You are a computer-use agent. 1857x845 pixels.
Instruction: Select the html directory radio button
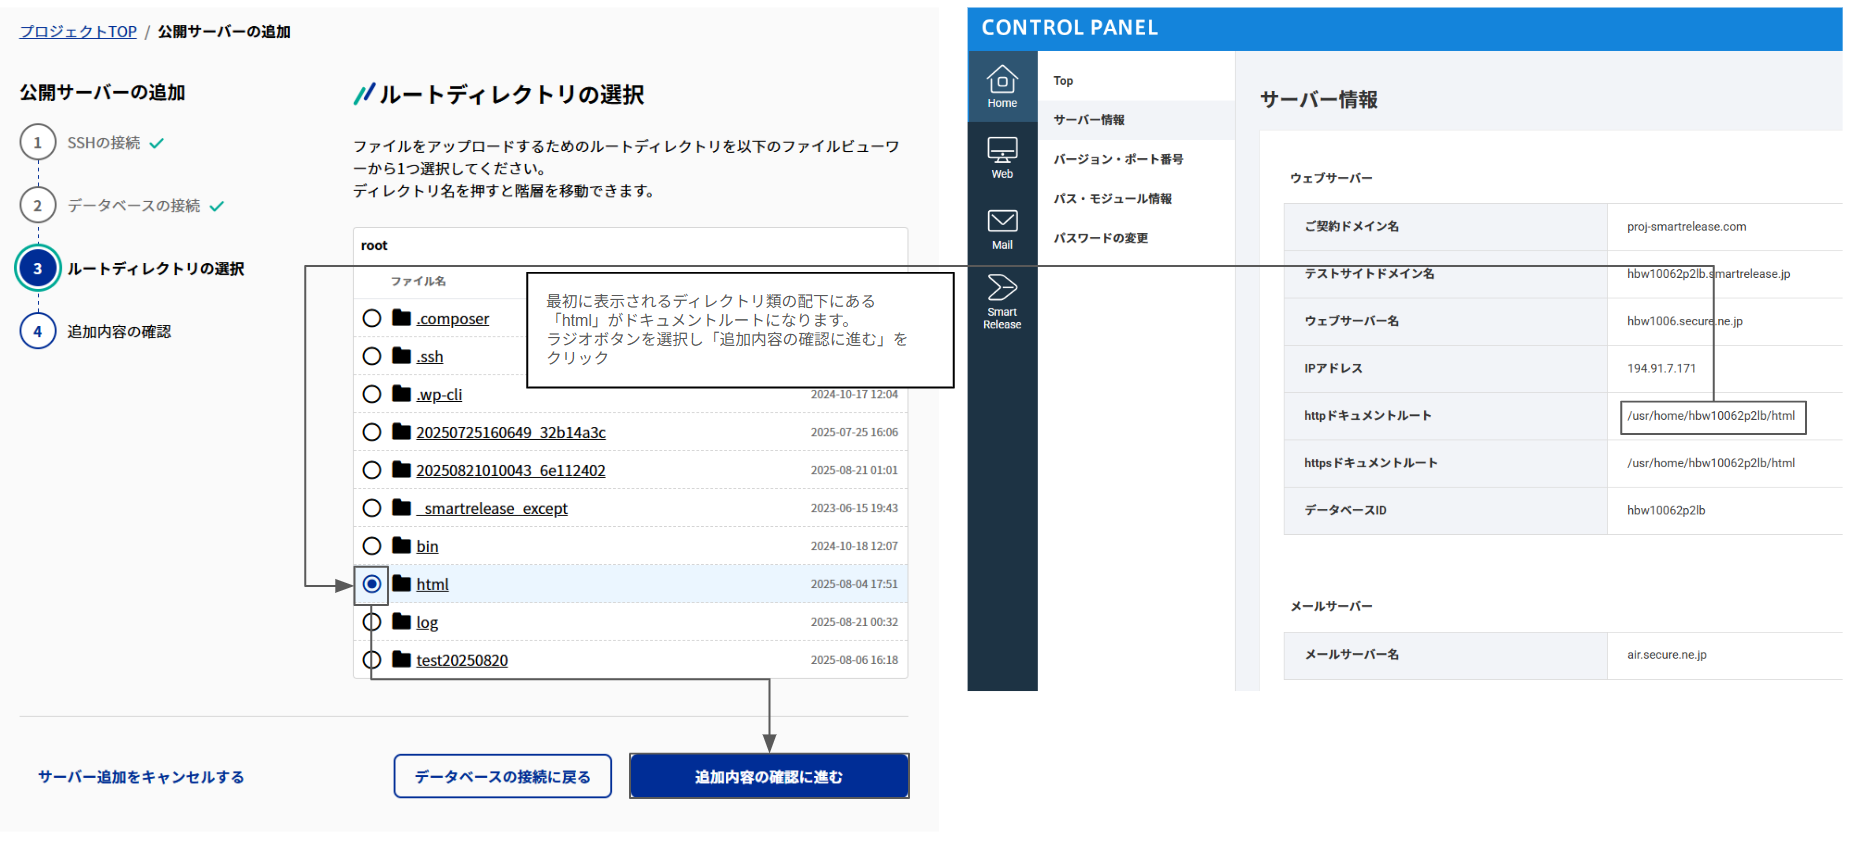point(372,584)
